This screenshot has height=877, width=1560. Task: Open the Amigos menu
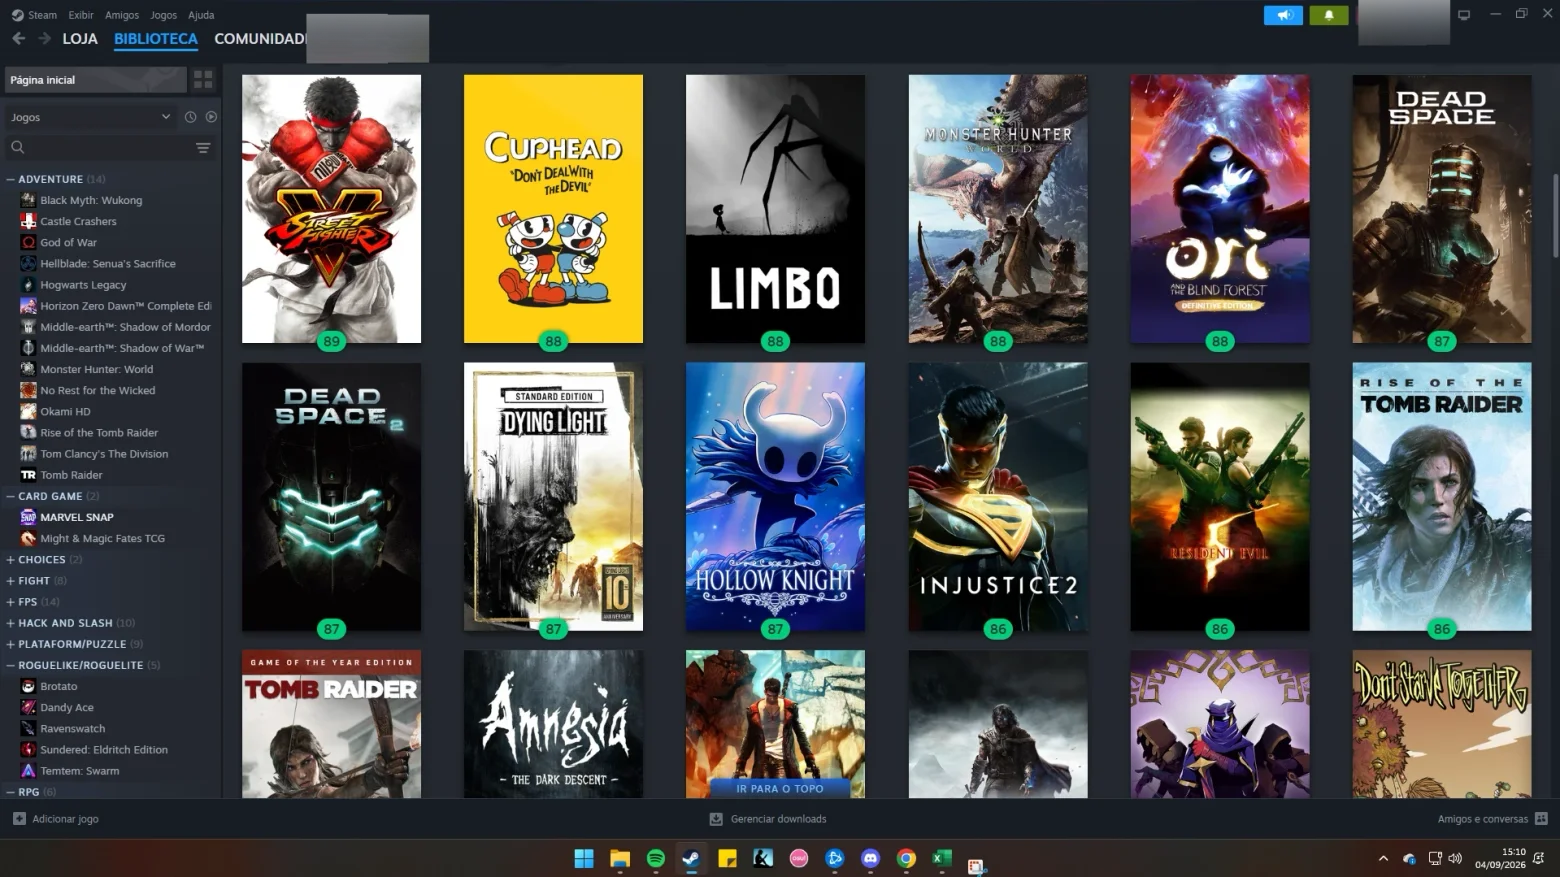122,15
